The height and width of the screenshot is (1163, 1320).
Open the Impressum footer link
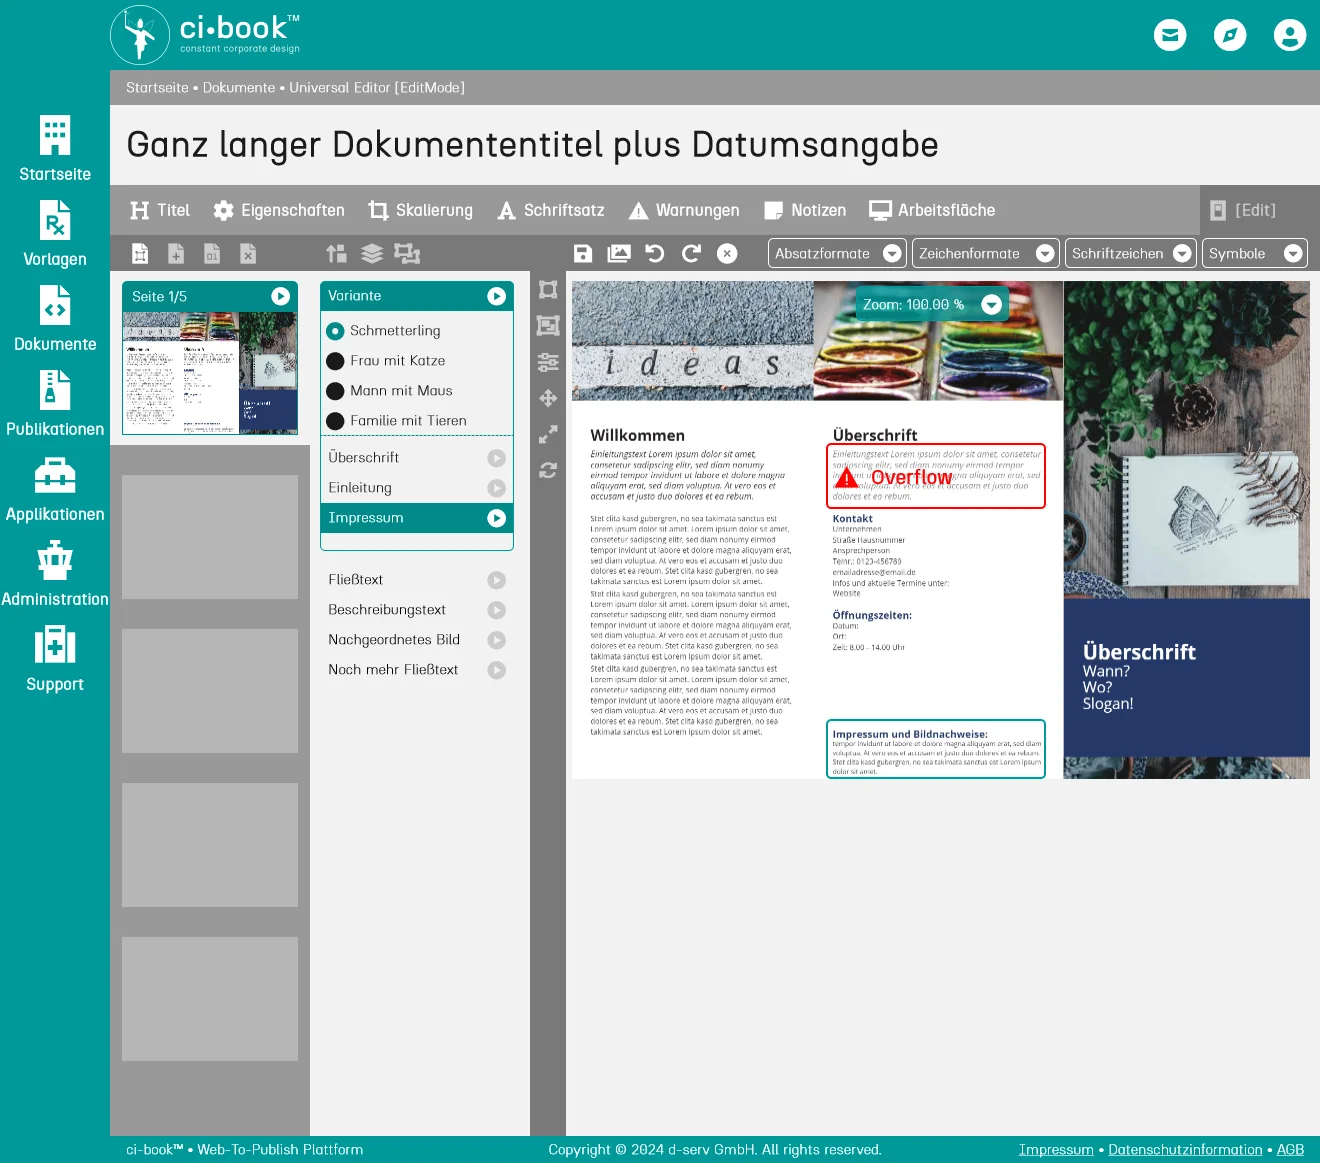(x=1056, y=1150)
